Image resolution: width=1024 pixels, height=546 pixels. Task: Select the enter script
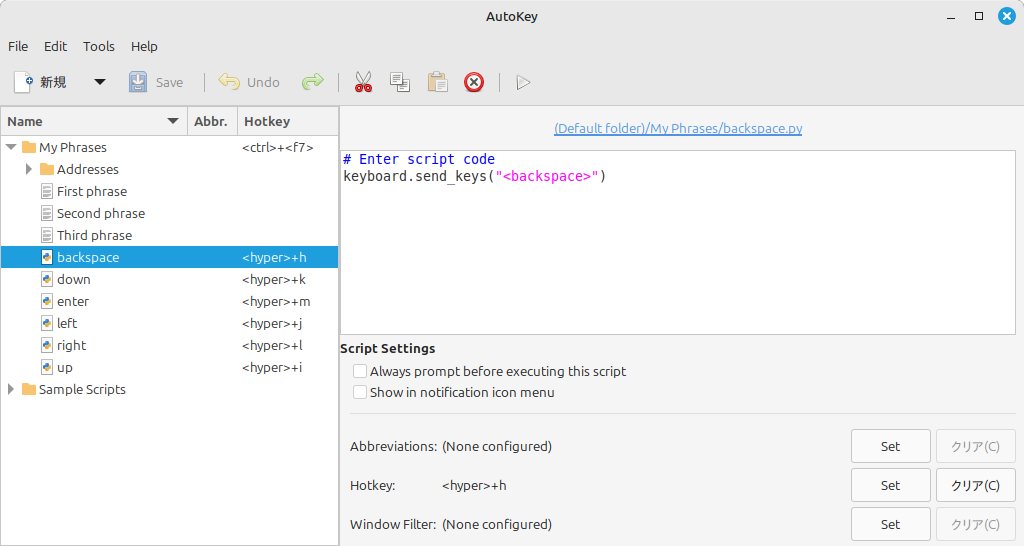point(72,301)
